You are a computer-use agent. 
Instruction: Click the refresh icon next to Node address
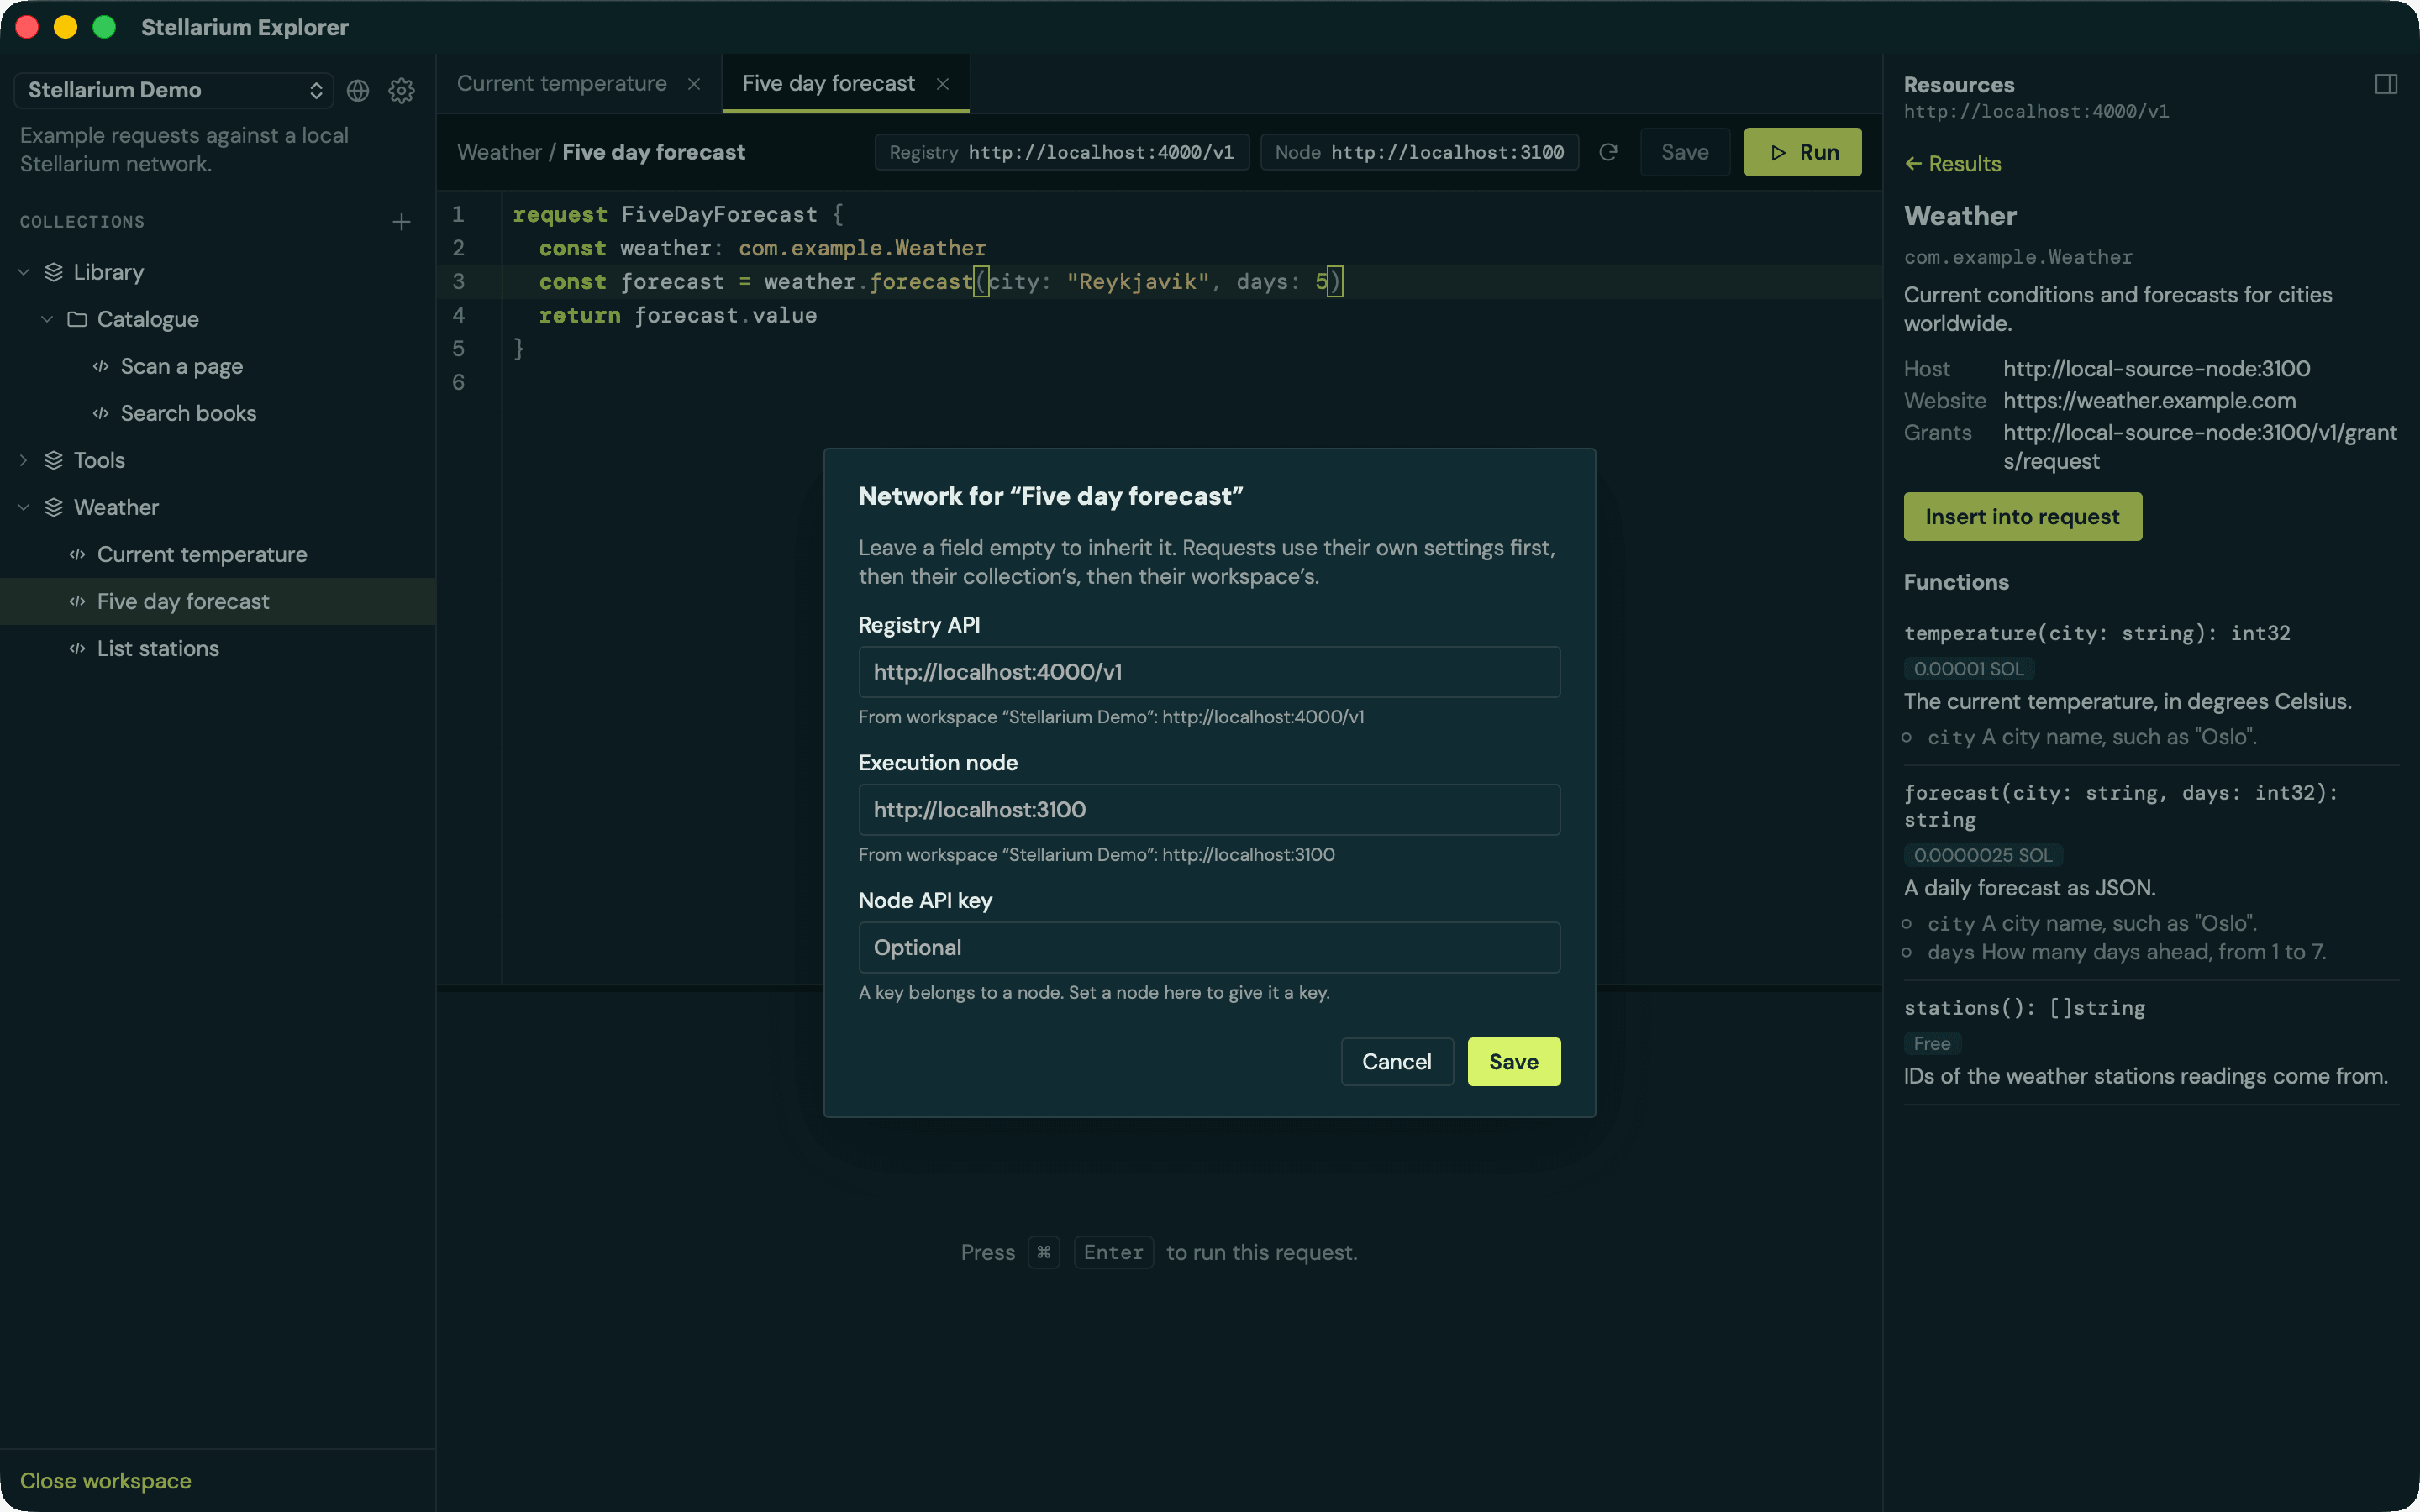click(x=1608, y=152)
